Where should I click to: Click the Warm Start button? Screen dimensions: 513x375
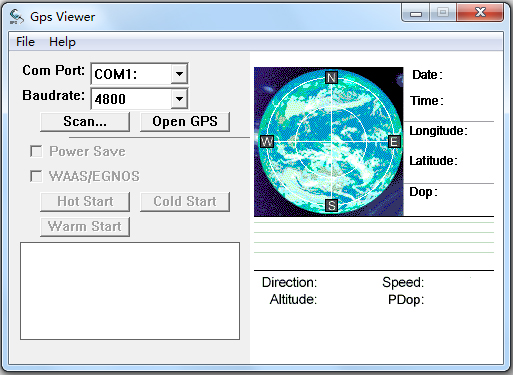pyautogui.click(x=85, y=227)
